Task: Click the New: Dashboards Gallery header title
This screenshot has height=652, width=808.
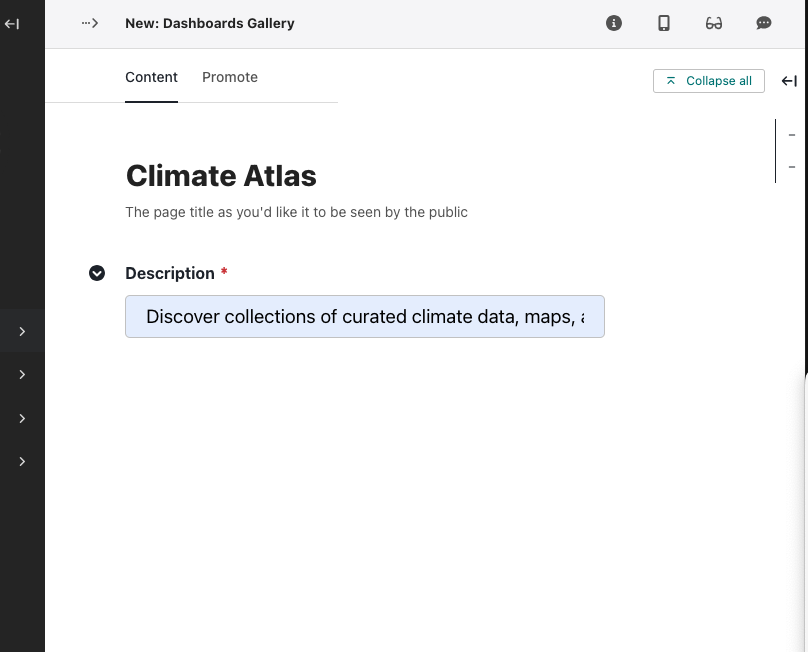Action: tap(210, 23)
